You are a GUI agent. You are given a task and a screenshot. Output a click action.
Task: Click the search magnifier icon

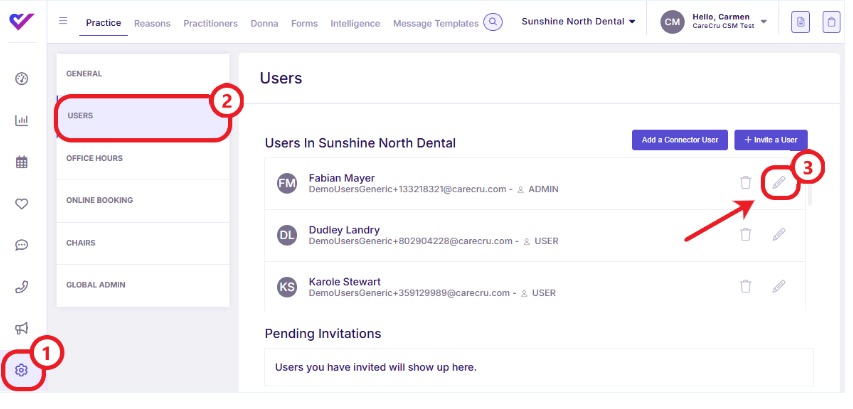(492, 21)
